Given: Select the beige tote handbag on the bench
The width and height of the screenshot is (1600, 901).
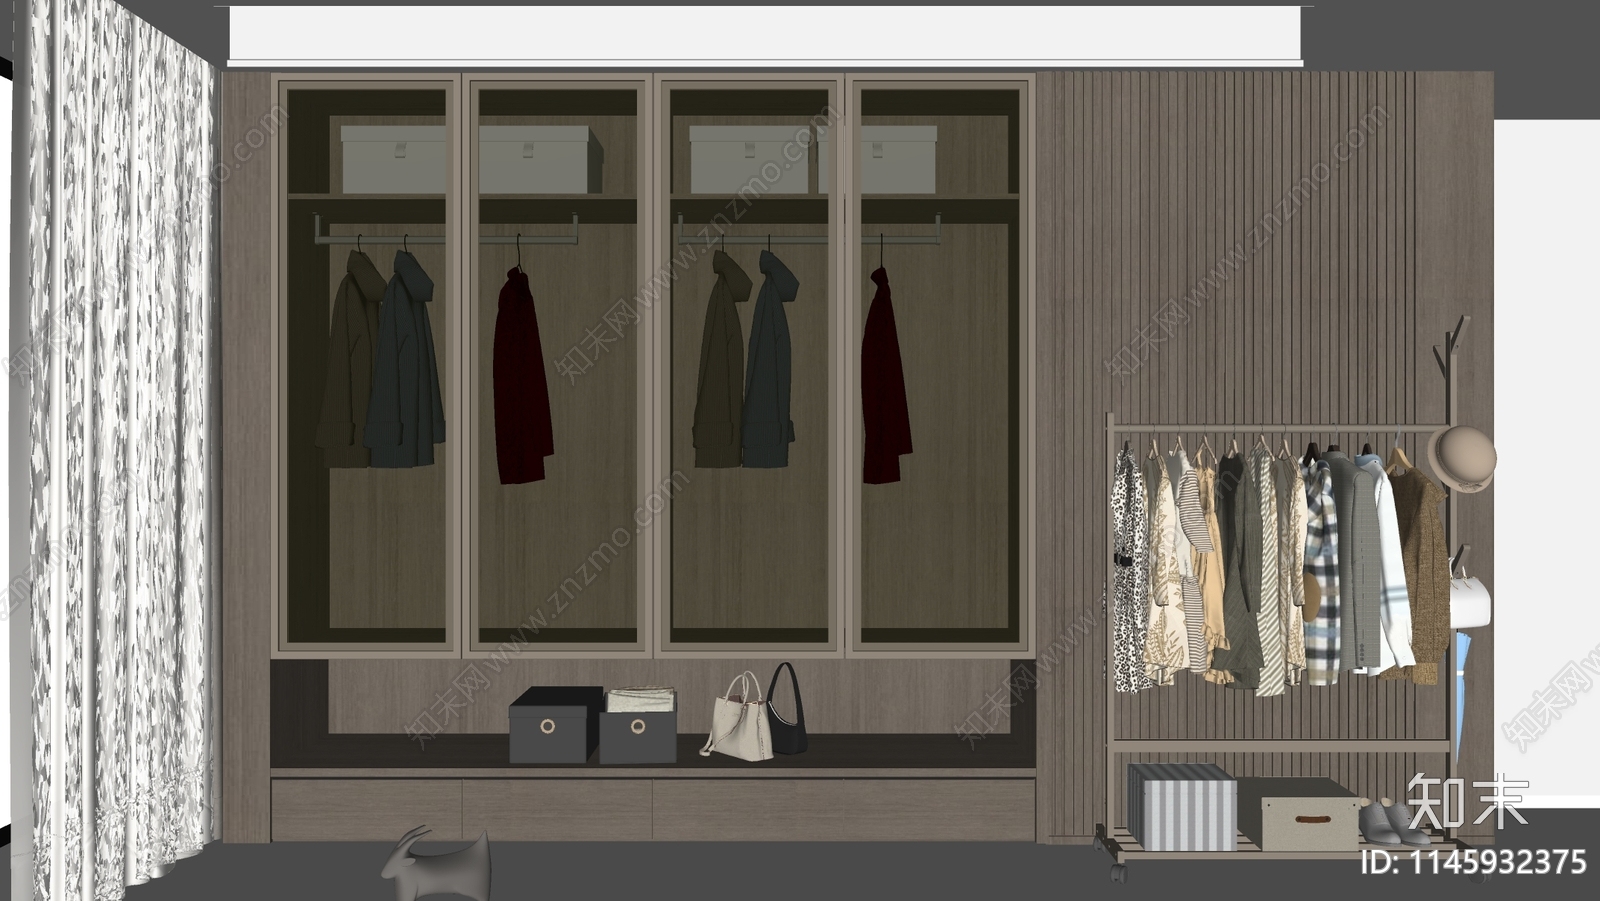Looking at the screenshot, I should (738, 718).
